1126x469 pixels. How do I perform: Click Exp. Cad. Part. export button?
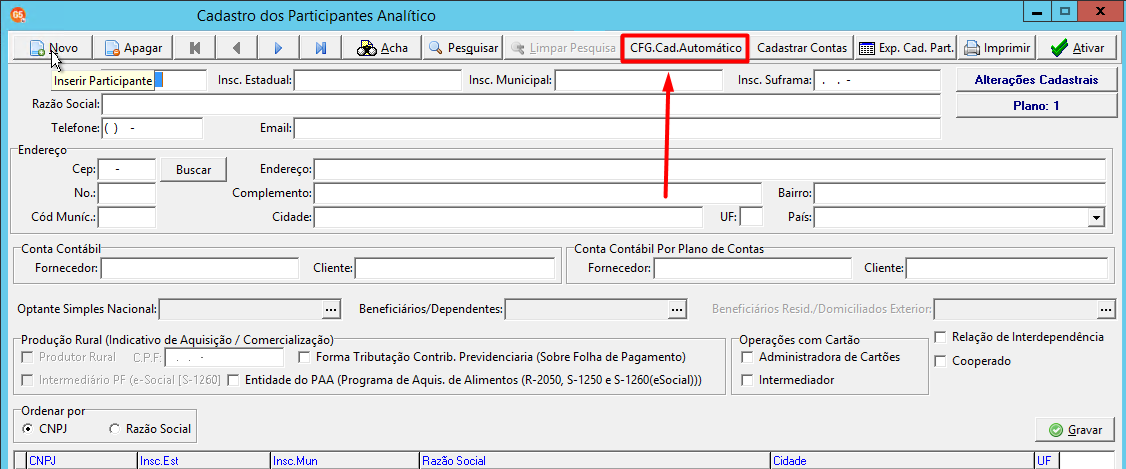(x=906, y=47)
